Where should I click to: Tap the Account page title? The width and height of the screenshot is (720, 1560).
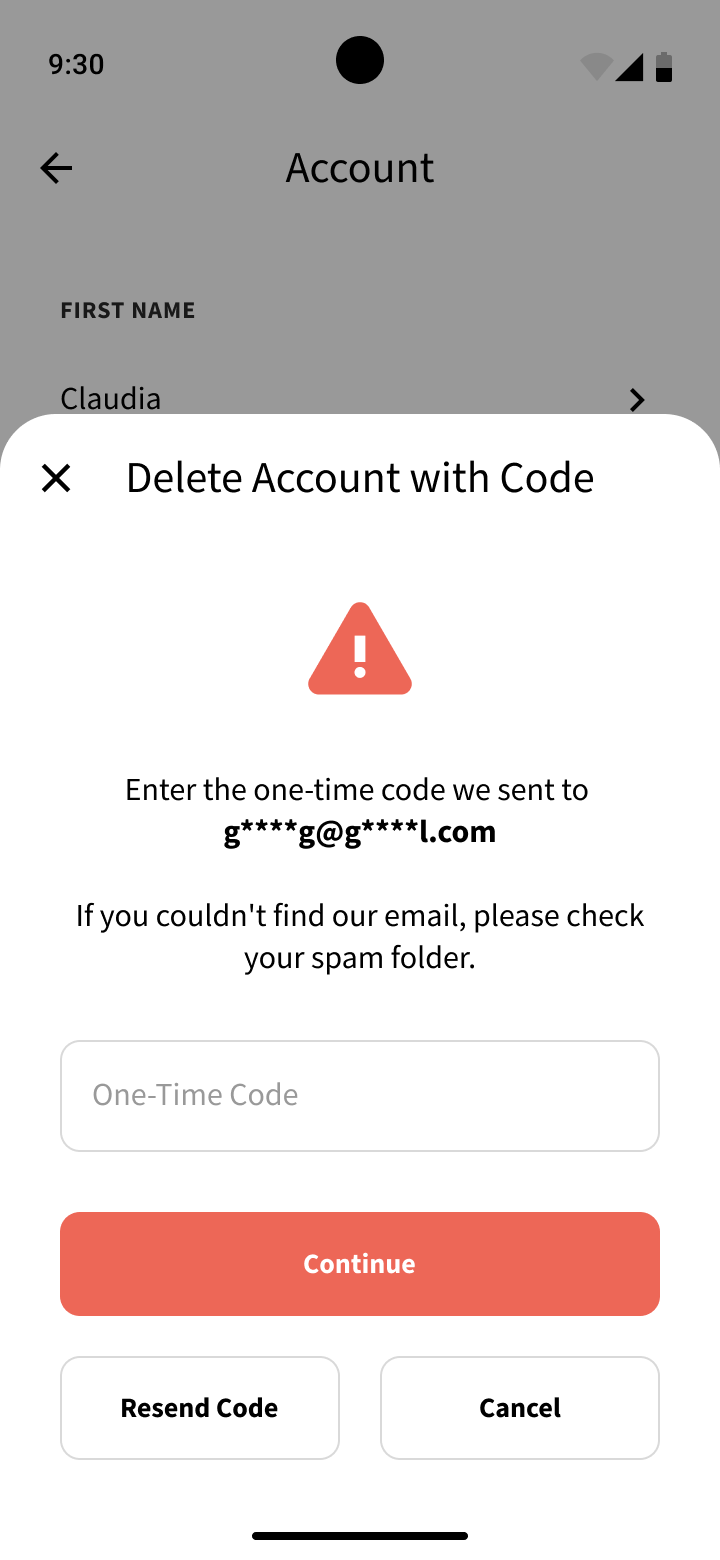pos(360,168)
